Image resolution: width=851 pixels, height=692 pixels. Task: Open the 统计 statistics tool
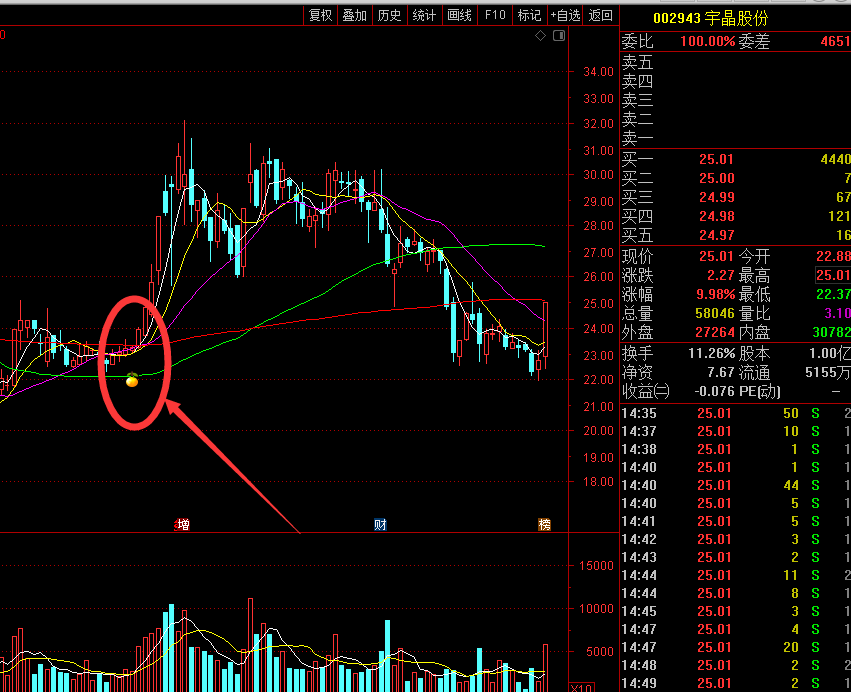click(425, 15)
